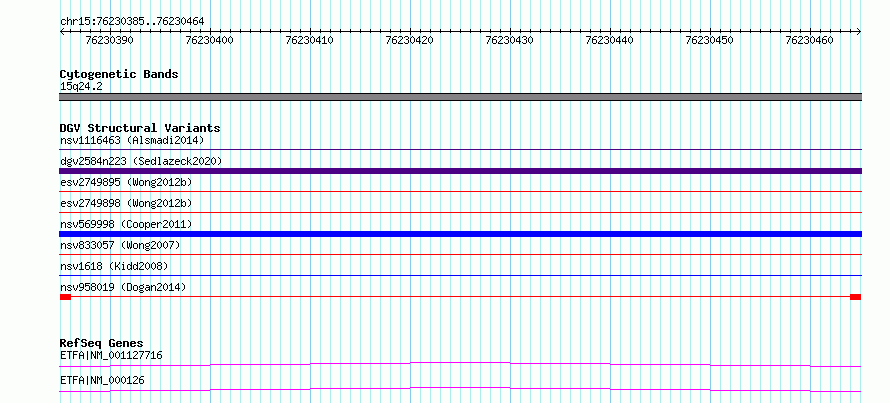Image resolution: width=890 pixels, height=403 pixels.
Task: Click ruler position 76230450
Action: [x=710, y=40]
